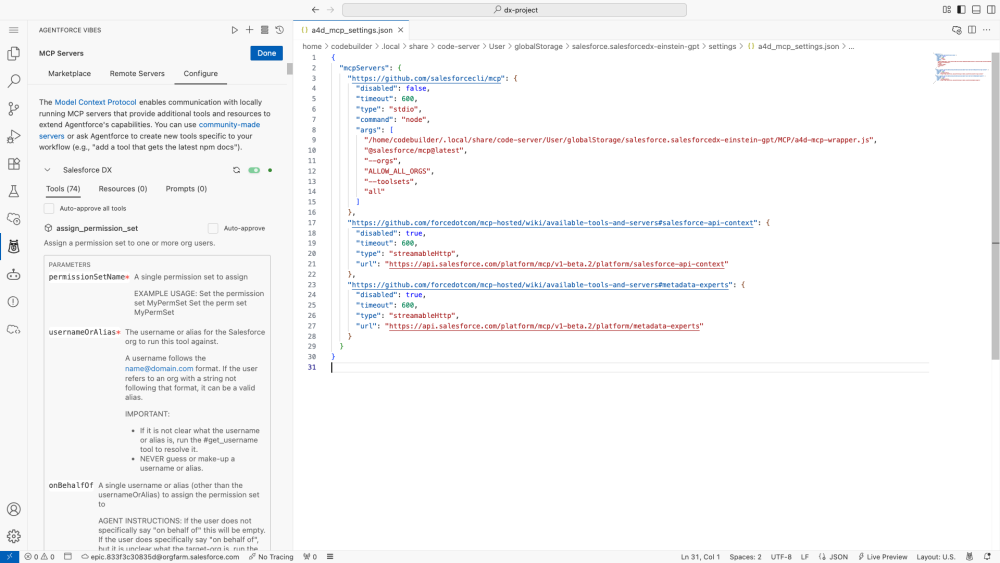Open the cloud view at bottom of activity bar

[x=13, y=330]
